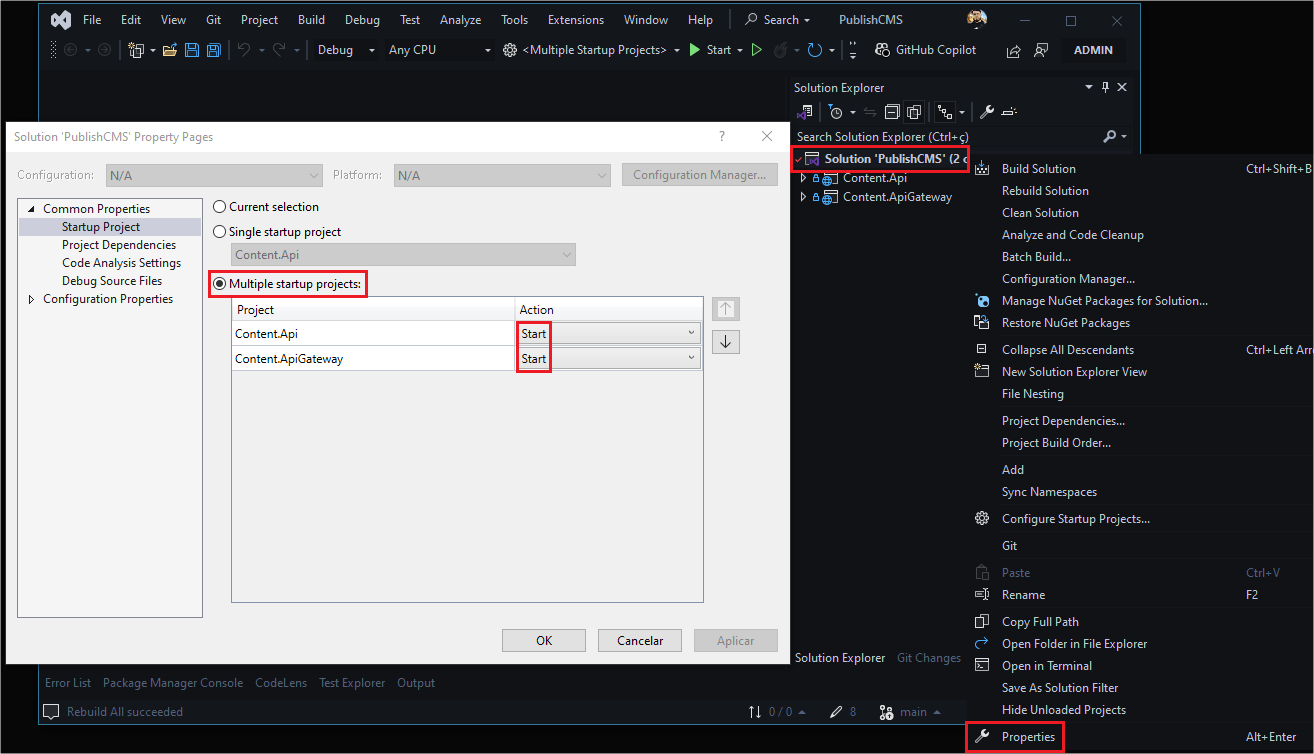Viewport: 1314px width, 754px height.
Task: Open the Build menu
Action: (x=311, y=20)
